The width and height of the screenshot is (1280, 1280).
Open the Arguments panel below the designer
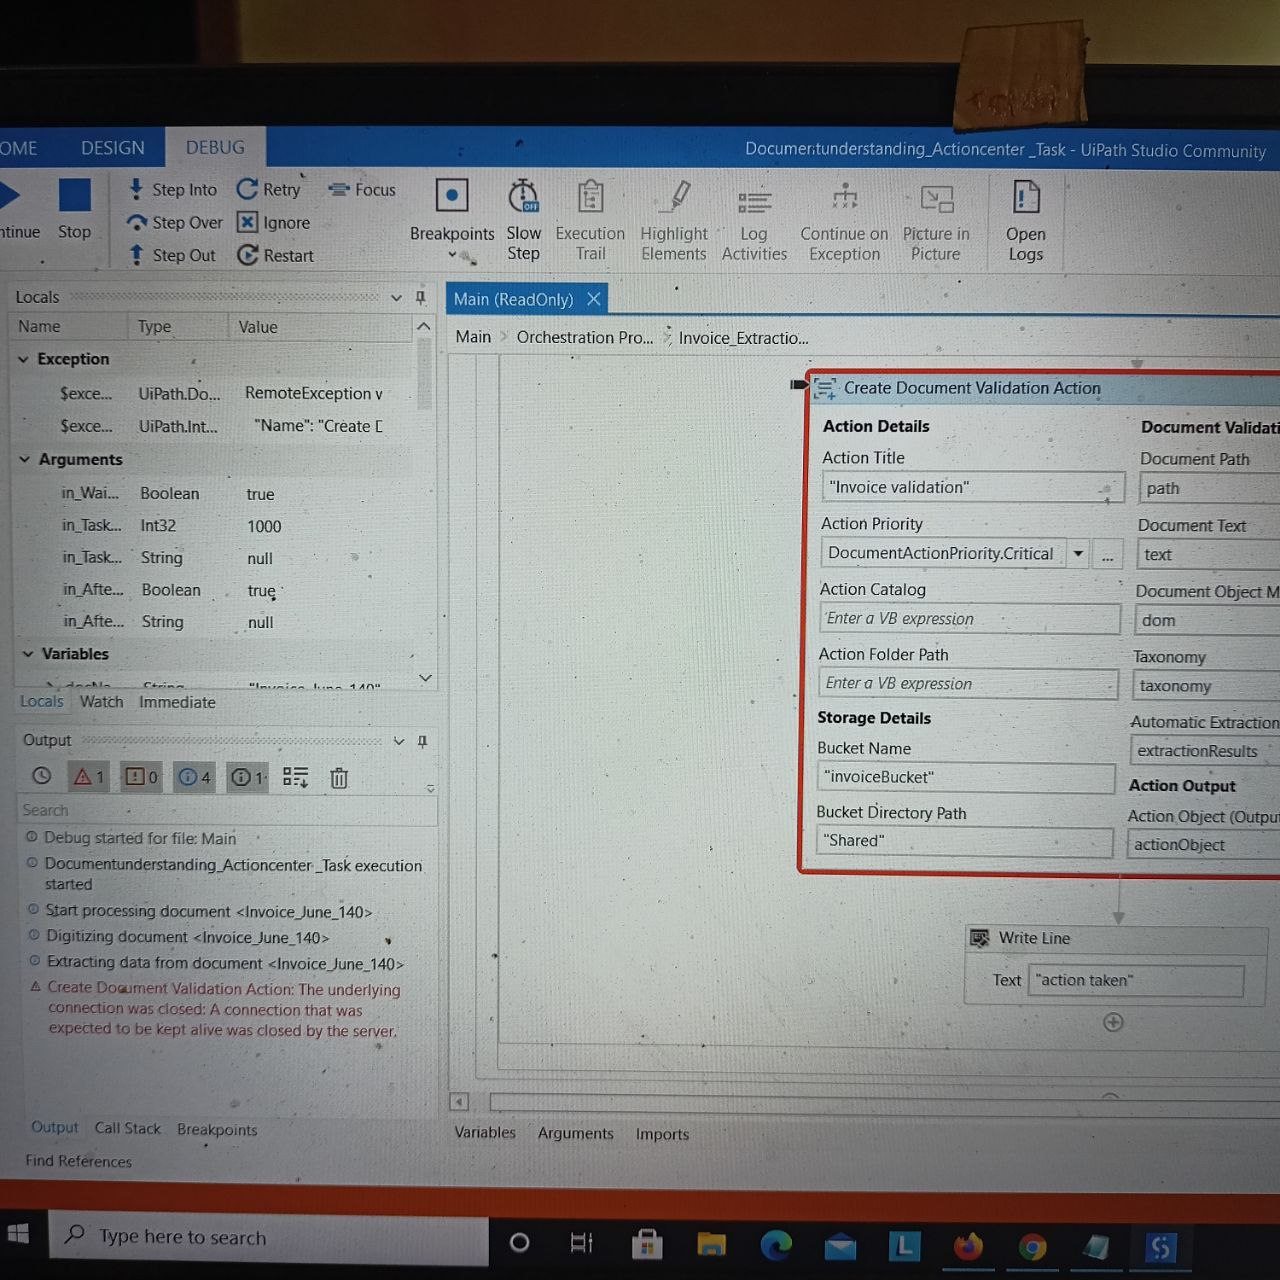point(575,1133)
